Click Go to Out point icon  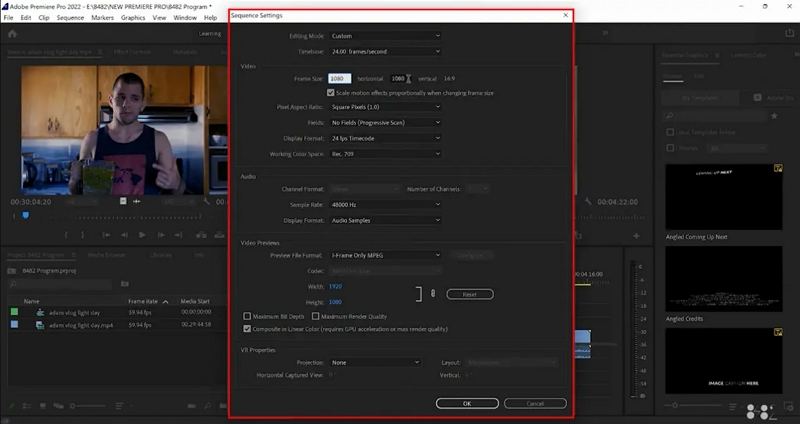(178, 235)
